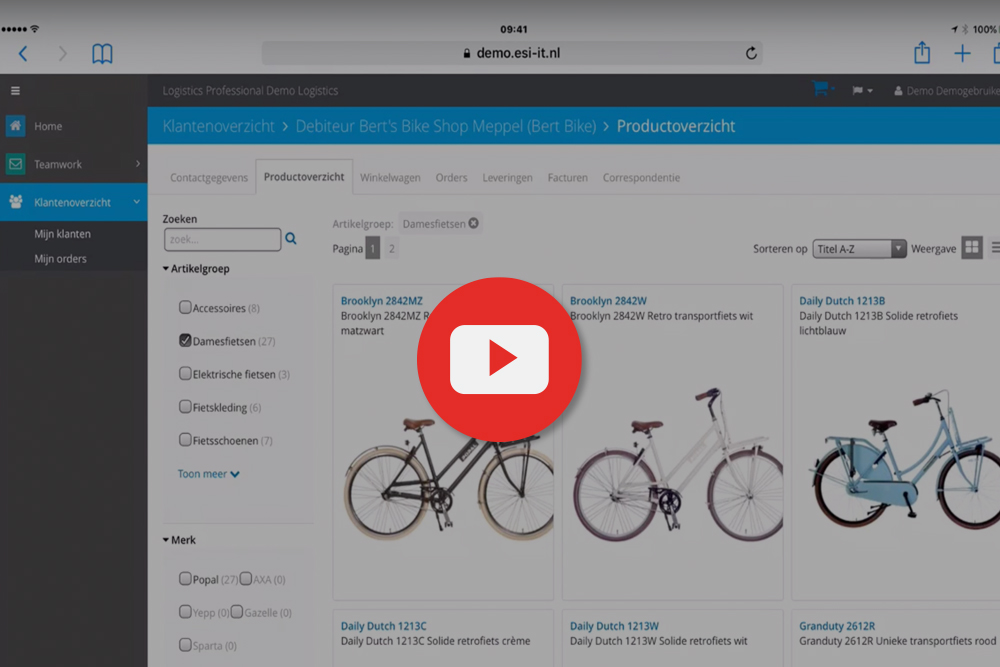Click the Klantenoverzicht breadcrumb link
Viewport: 1000px width, 667px height.
tap(219, 126)
